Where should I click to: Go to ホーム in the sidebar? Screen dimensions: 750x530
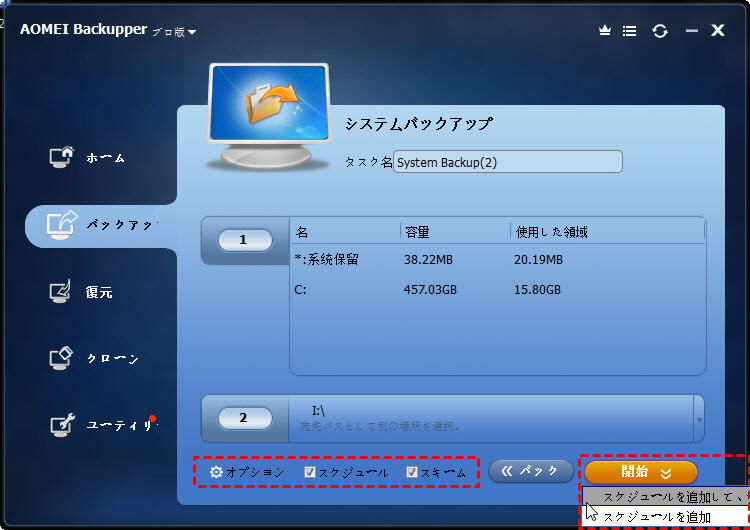coord(105,158)
